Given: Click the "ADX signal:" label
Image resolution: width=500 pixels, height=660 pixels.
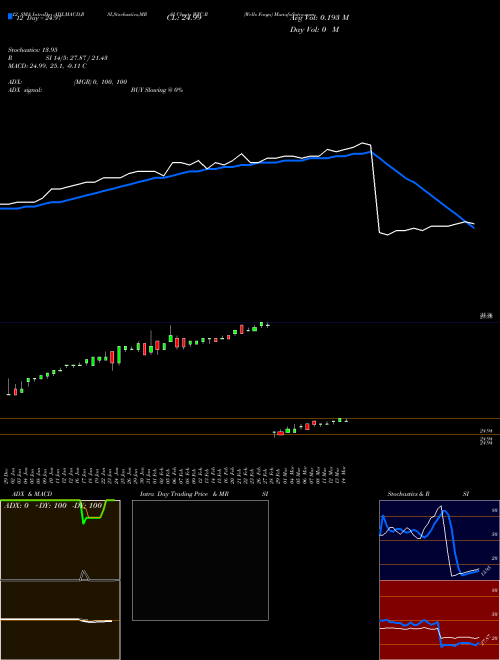Looking at the screenshot, I should [25, 90].
